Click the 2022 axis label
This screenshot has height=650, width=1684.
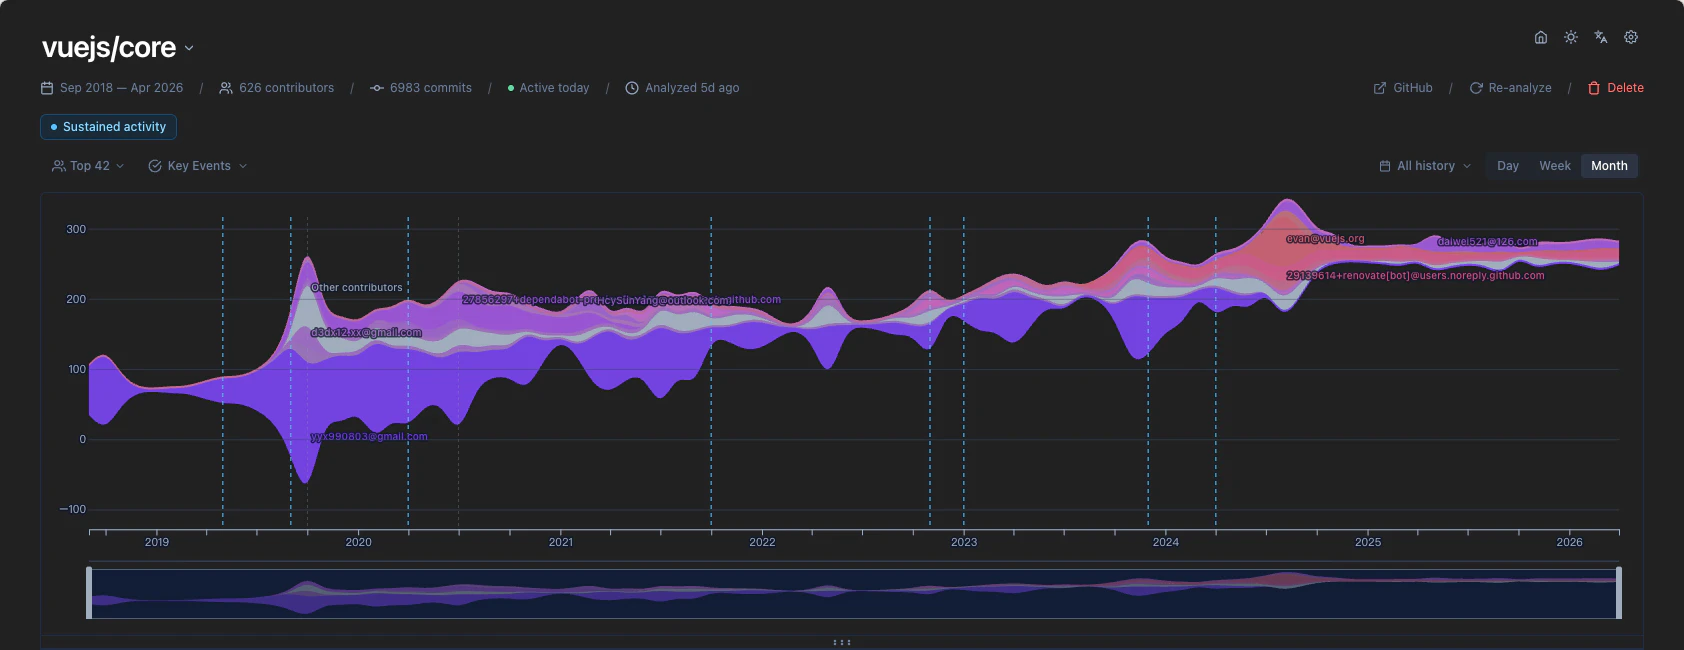[762, 542]
